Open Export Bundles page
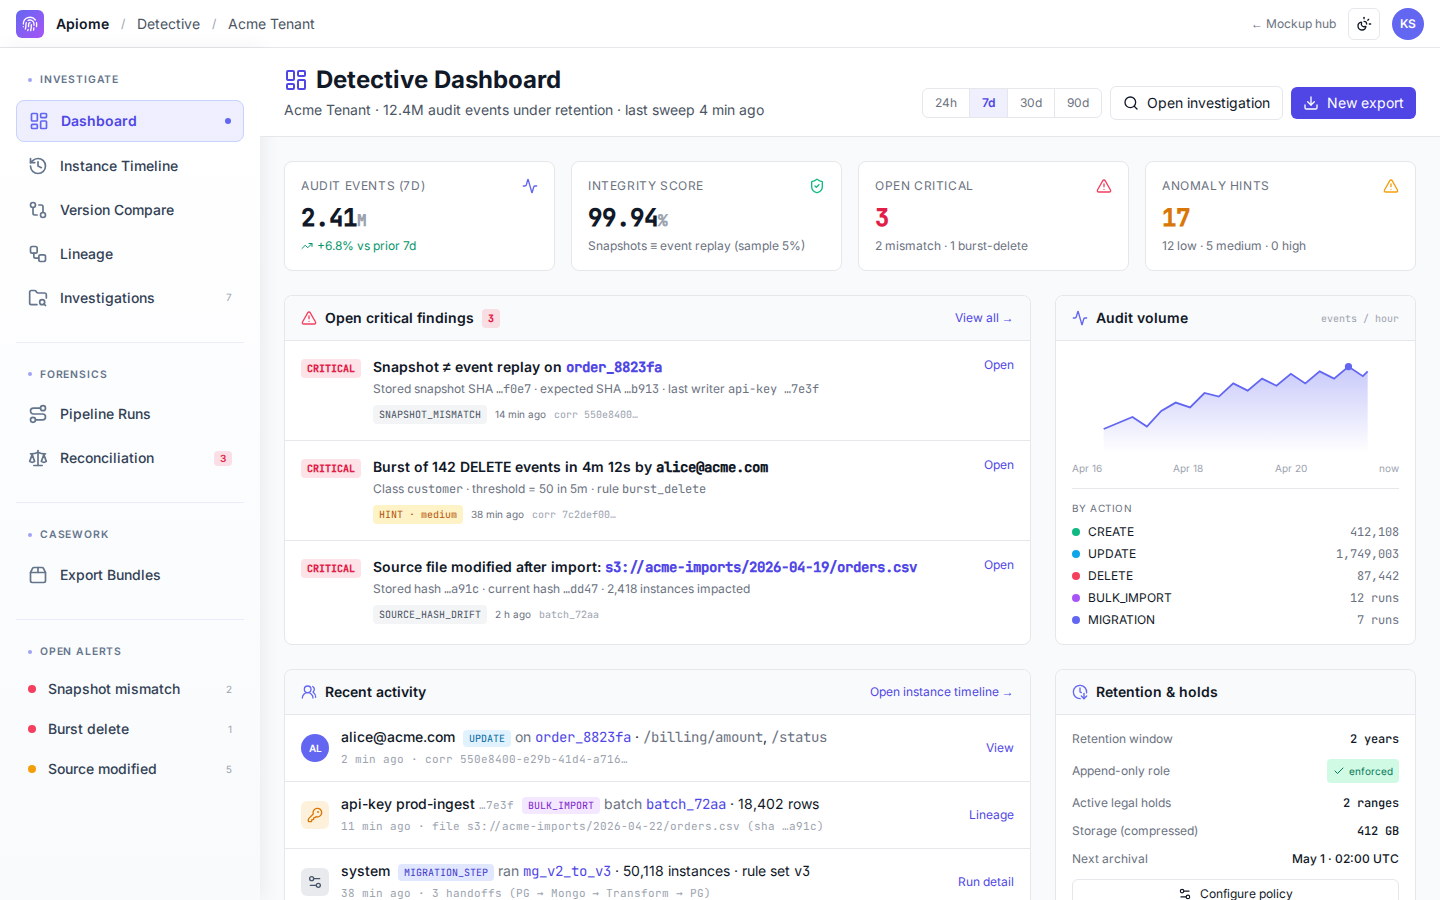The width and height of the screenshot is (1440, 900). click(x=130, y=575)
